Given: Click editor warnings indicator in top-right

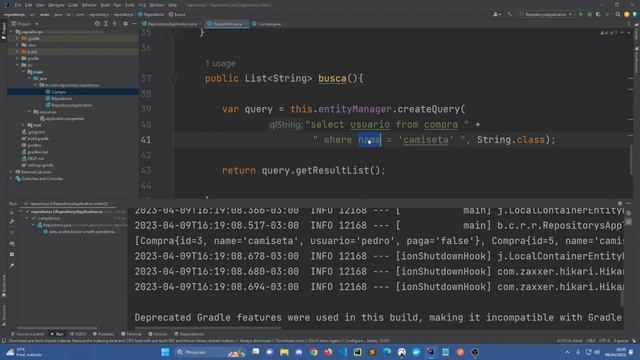Looking at the screenshot, I should [x=610, y=33].
